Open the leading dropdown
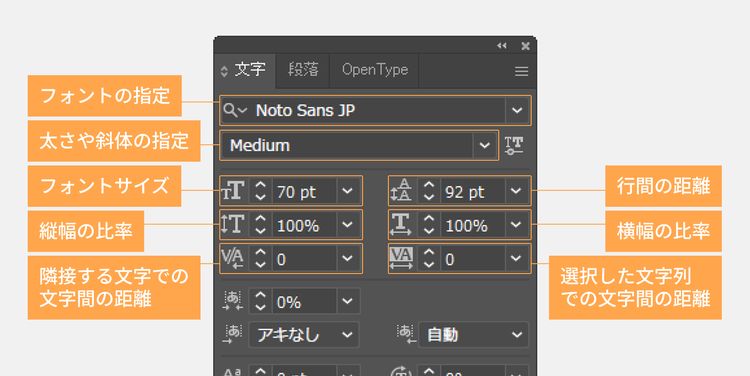The width and height of the screenshot is (750, 376). 516,191
